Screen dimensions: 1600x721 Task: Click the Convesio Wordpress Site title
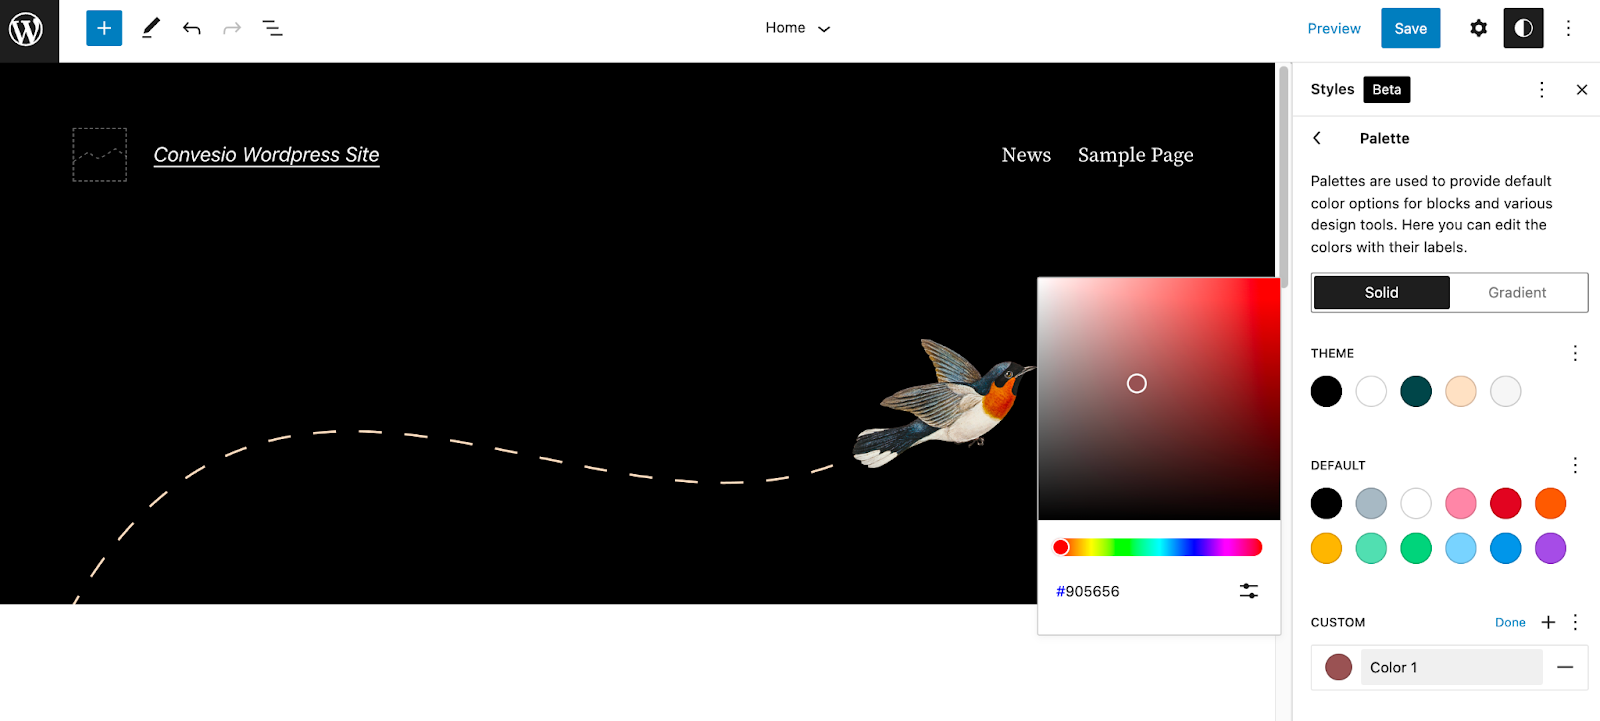pos(267,155)
